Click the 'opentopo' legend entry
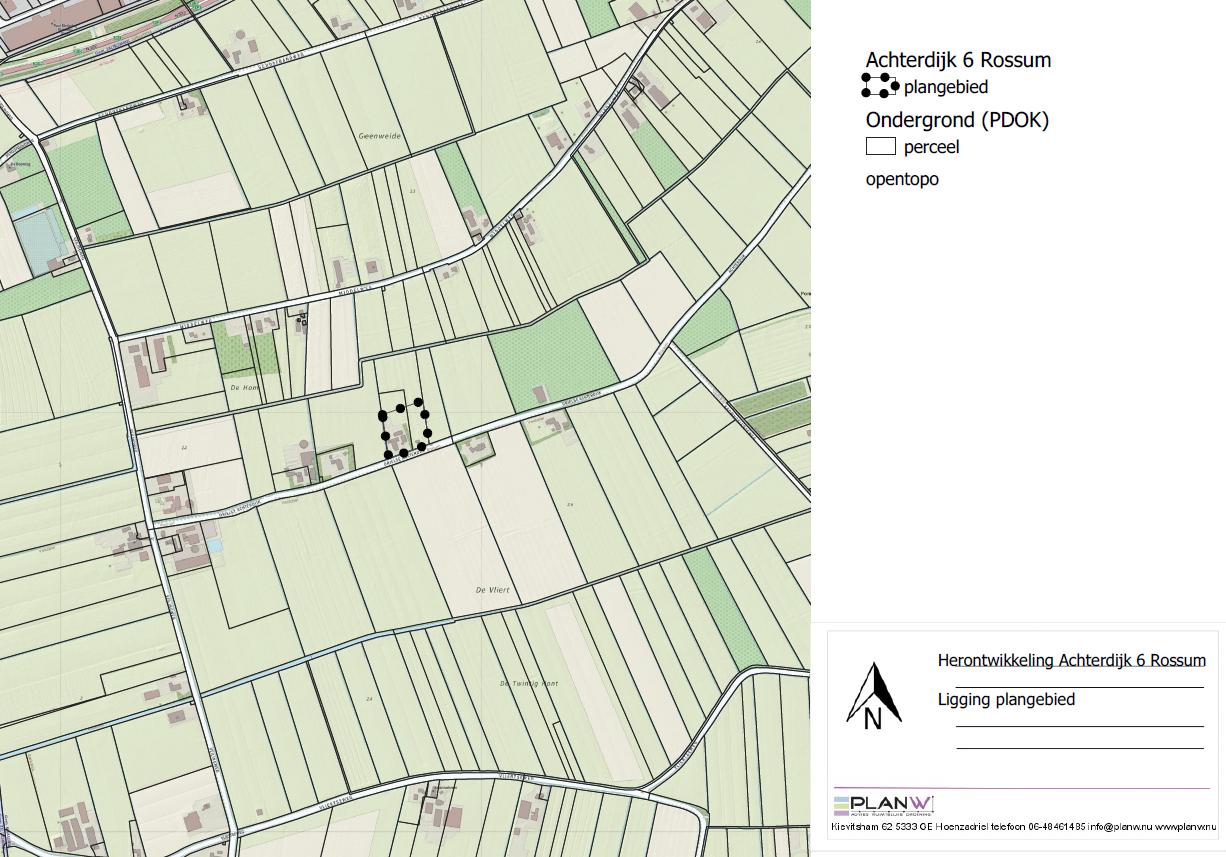Screen dimensions: 1226x857 902,180
